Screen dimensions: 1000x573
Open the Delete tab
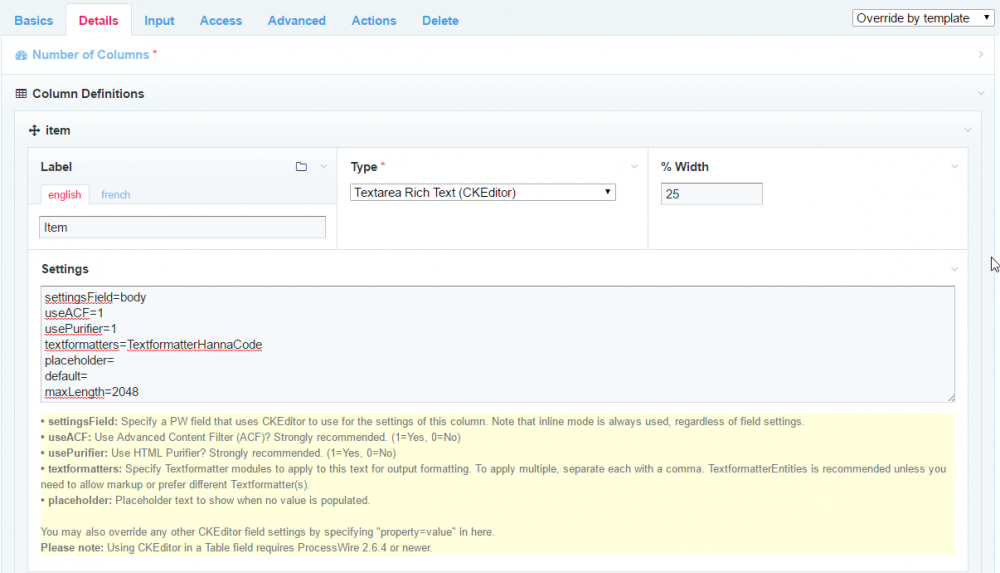tap(440, 20)
